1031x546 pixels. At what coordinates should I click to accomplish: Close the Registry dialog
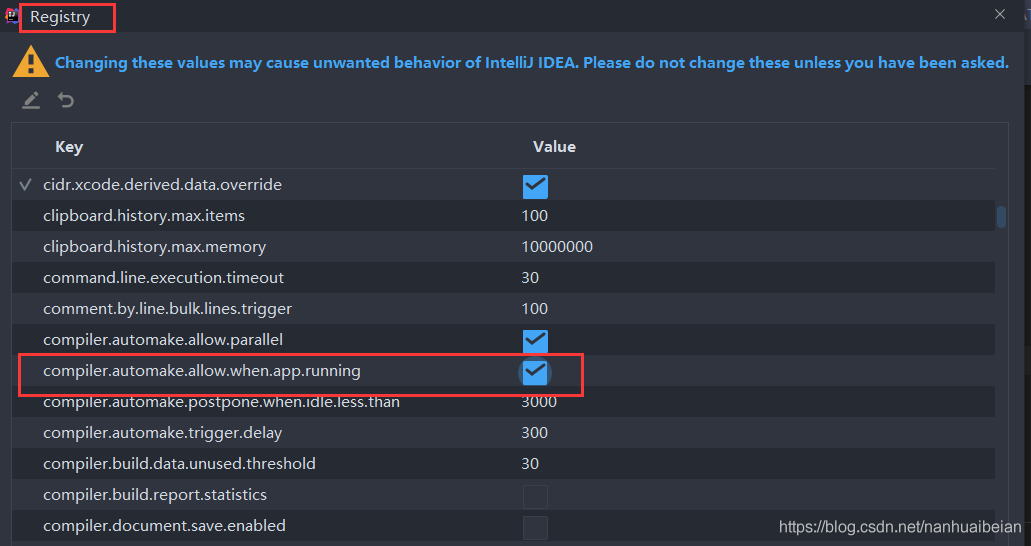pos(1000,15)
